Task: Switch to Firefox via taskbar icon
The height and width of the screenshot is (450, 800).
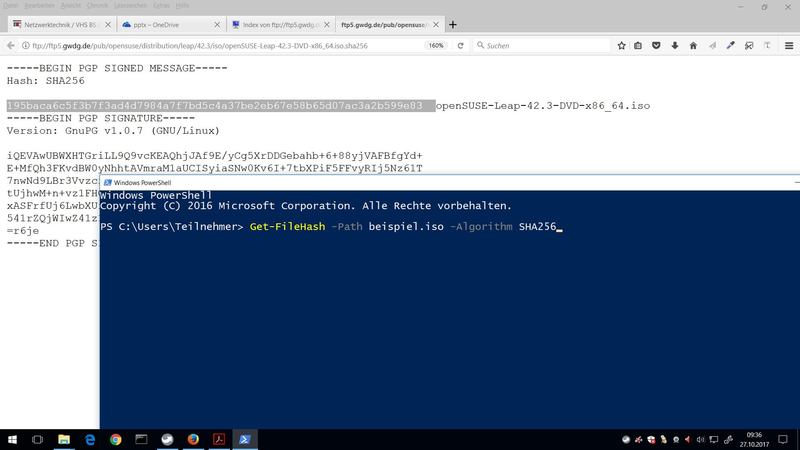Action: coord(193,439)
